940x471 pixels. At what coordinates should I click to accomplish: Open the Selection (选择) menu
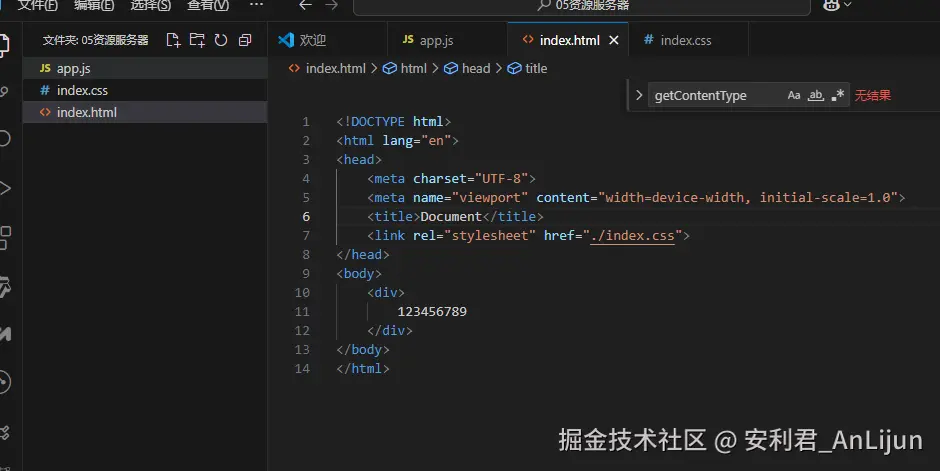(x=150, y=5)
